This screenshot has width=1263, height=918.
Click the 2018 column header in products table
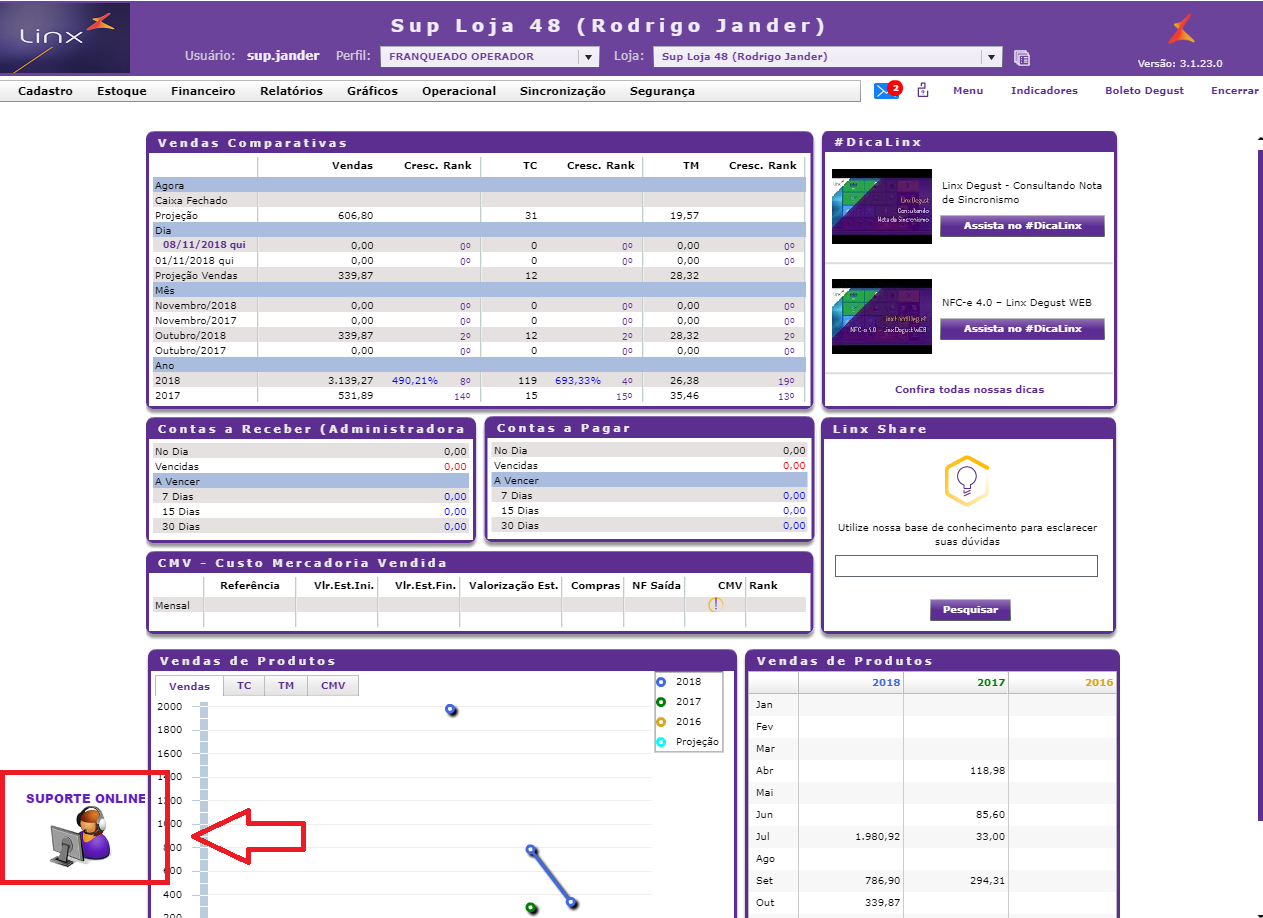click(886, 683)
